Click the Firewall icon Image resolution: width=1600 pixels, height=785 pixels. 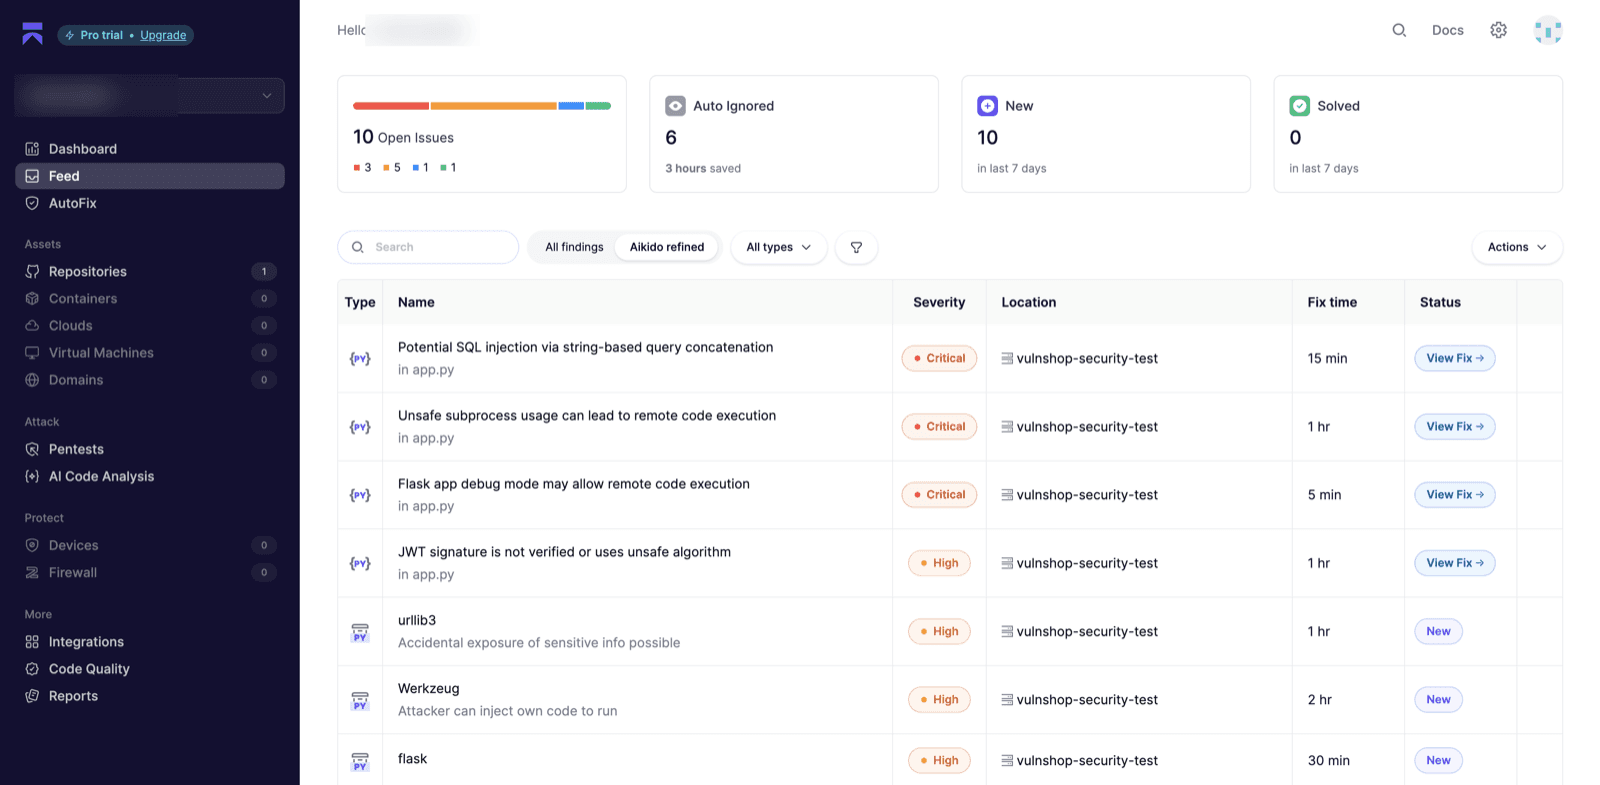[32, 573]
